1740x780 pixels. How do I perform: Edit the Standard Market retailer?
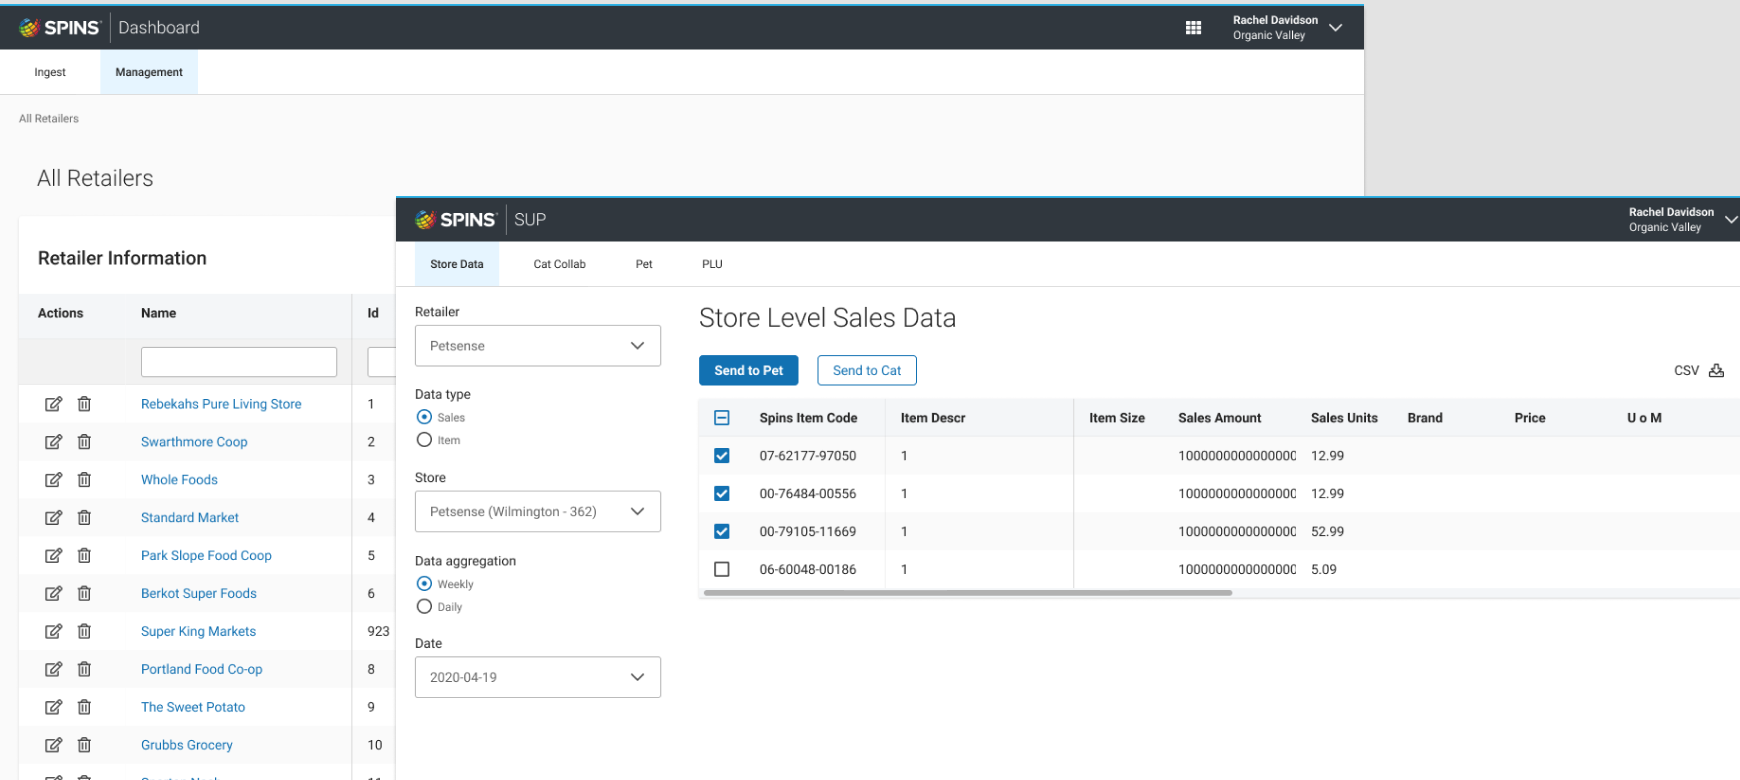tap(53, 518)
